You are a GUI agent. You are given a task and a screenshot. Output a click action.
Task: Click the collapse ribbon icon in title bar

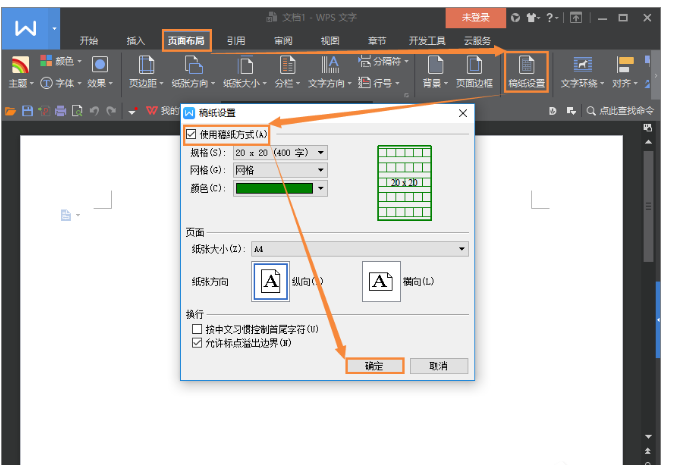576,18
